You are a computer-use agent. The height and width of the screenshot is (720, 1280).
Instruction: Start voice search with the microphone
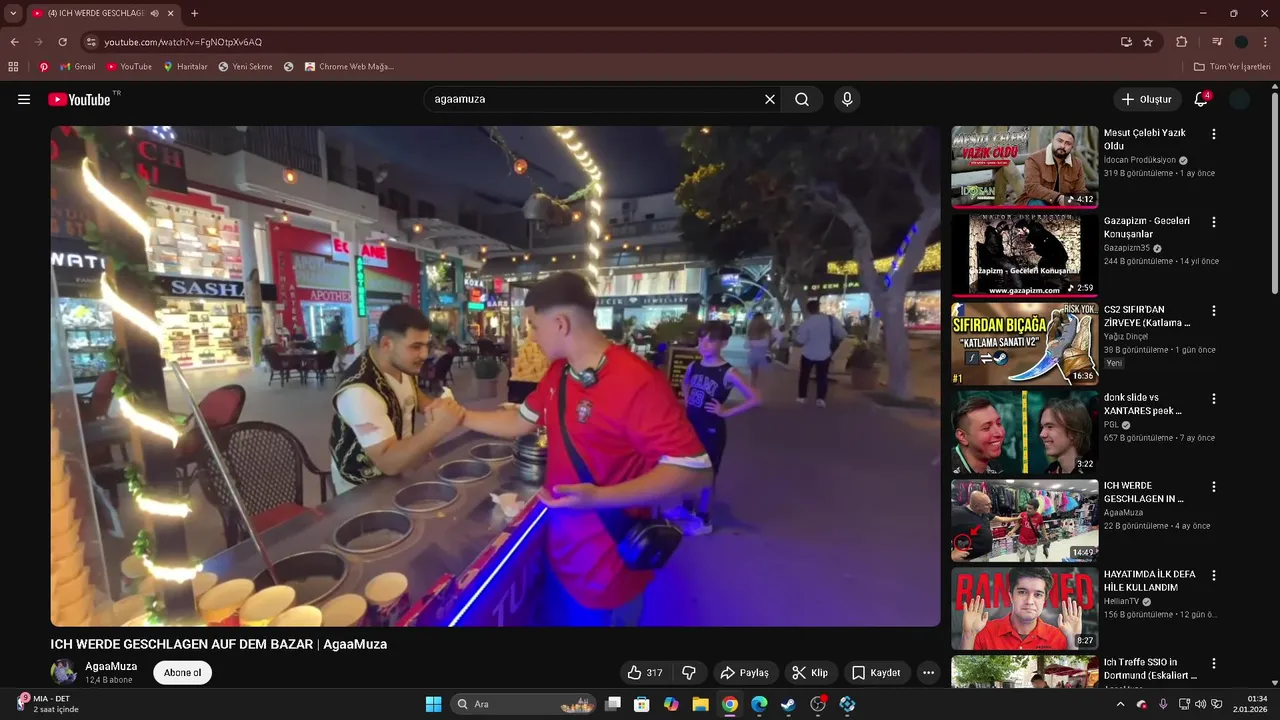(847, 99)
